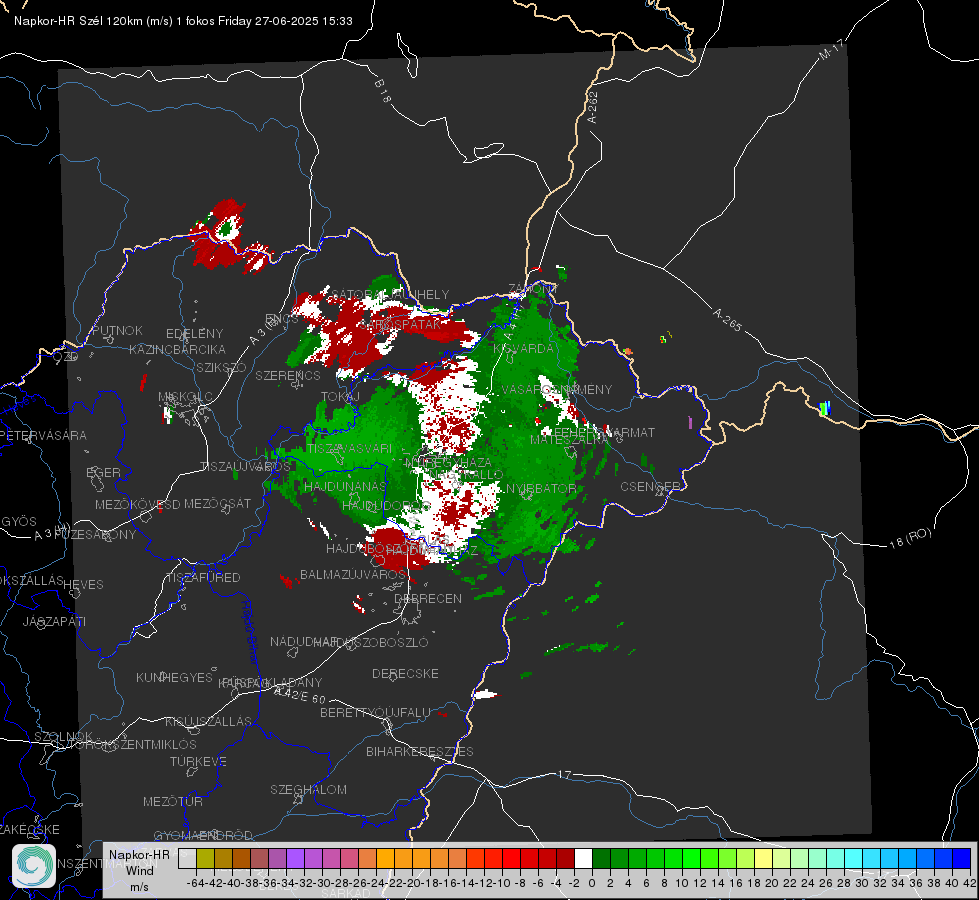The image size is (979, 900).
Task: Select the BIHARKERESZTES label
Action: (420, 751)
